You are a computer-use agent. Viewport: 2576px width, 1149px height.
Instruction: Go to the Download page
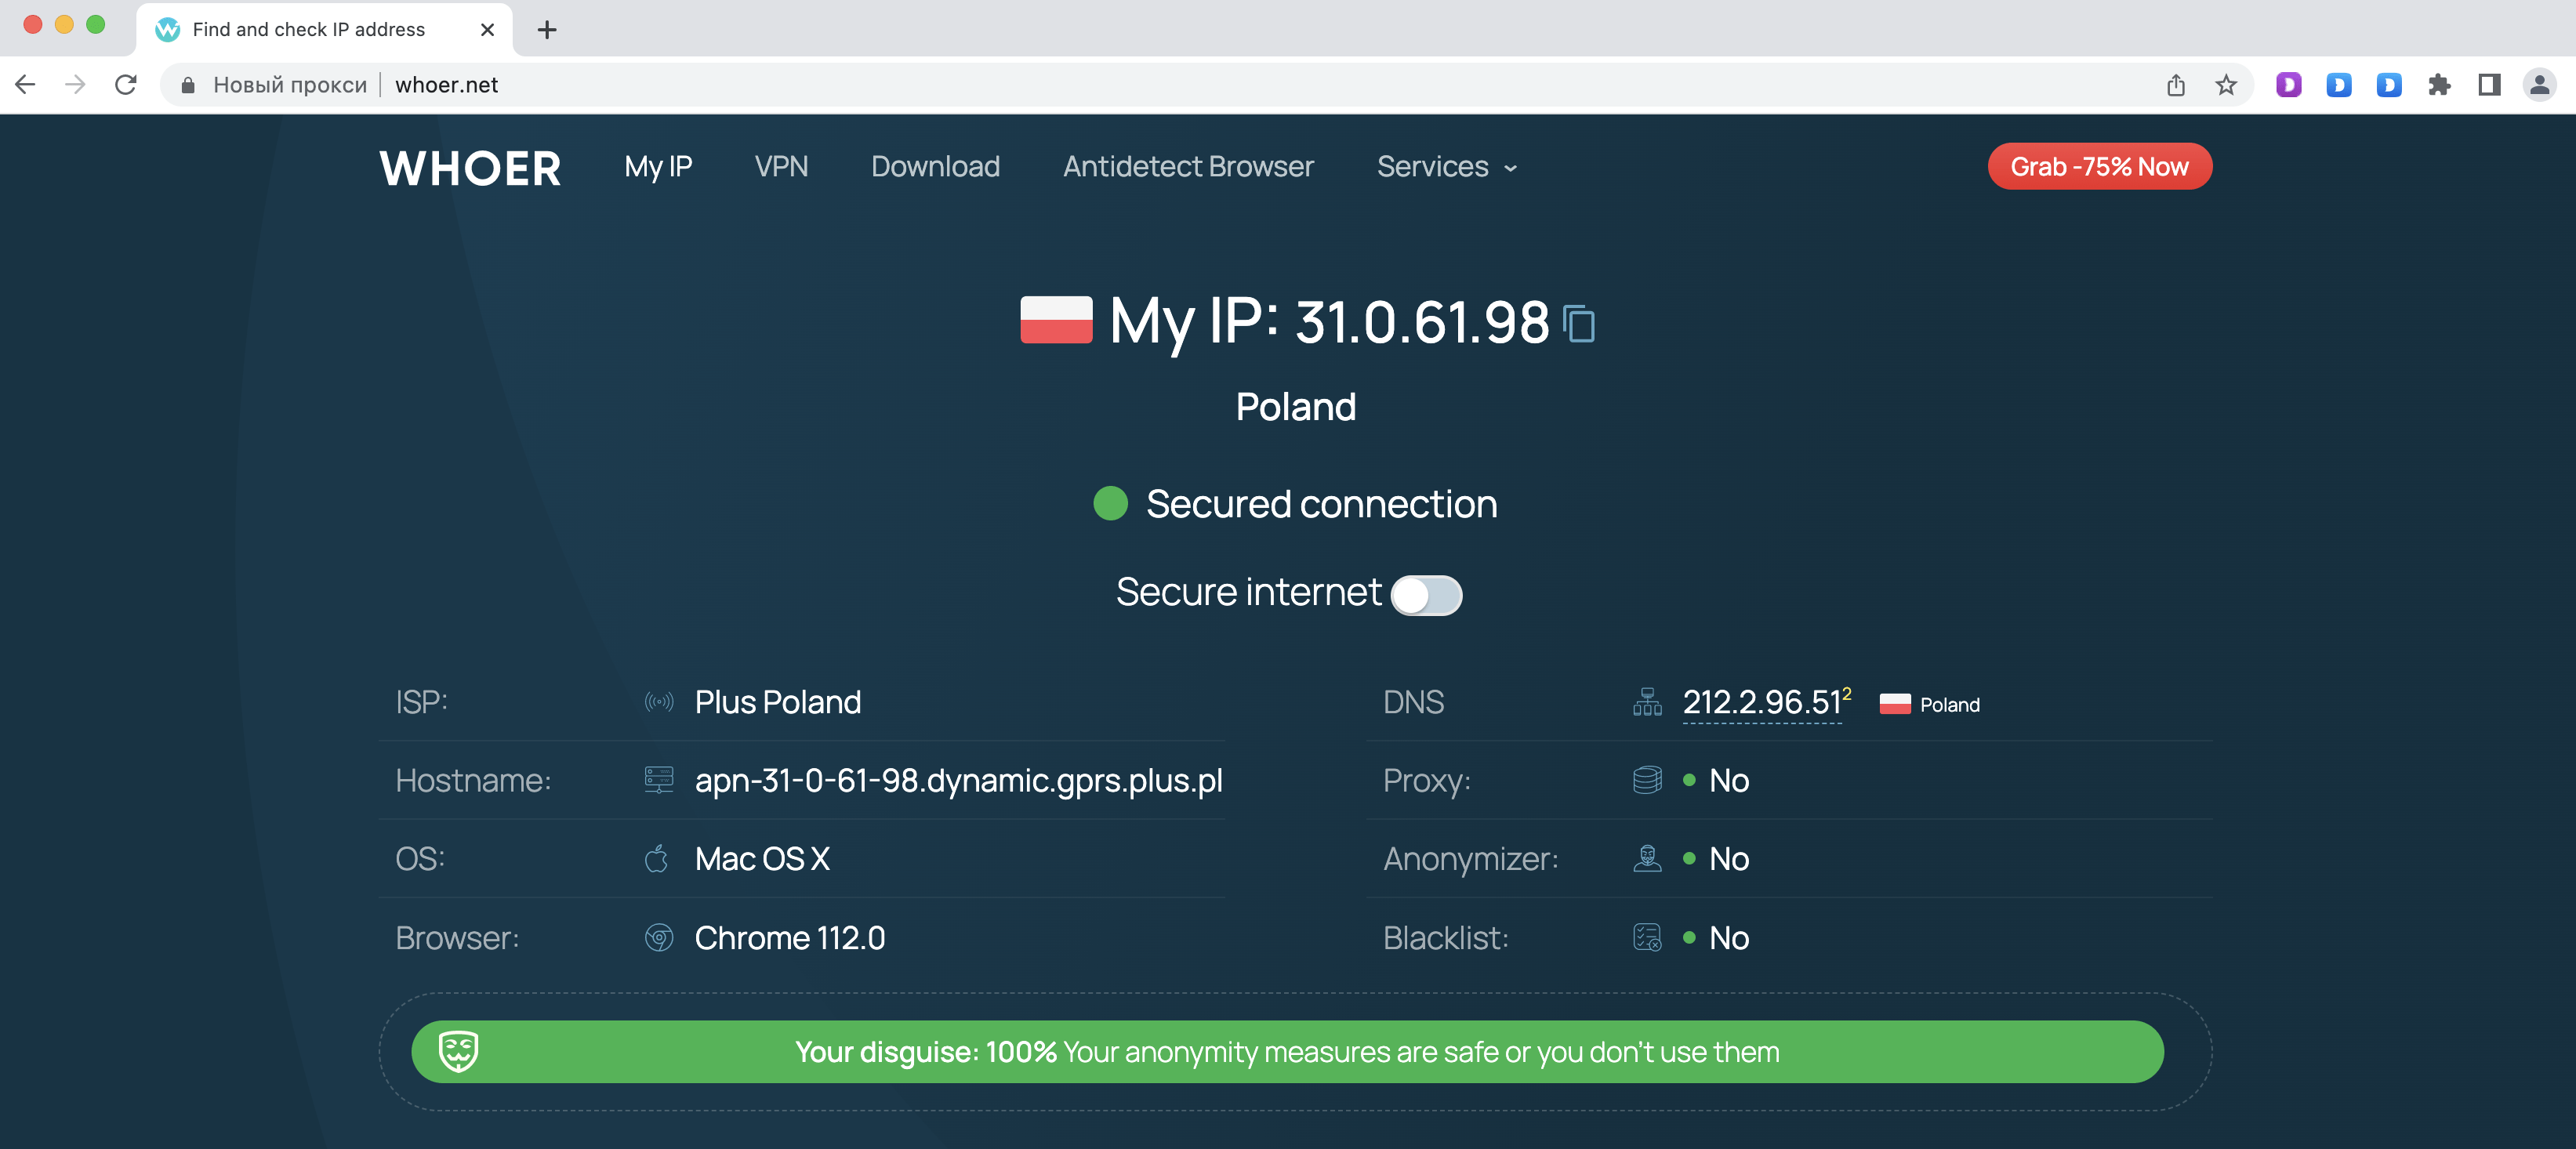point(935,166)
